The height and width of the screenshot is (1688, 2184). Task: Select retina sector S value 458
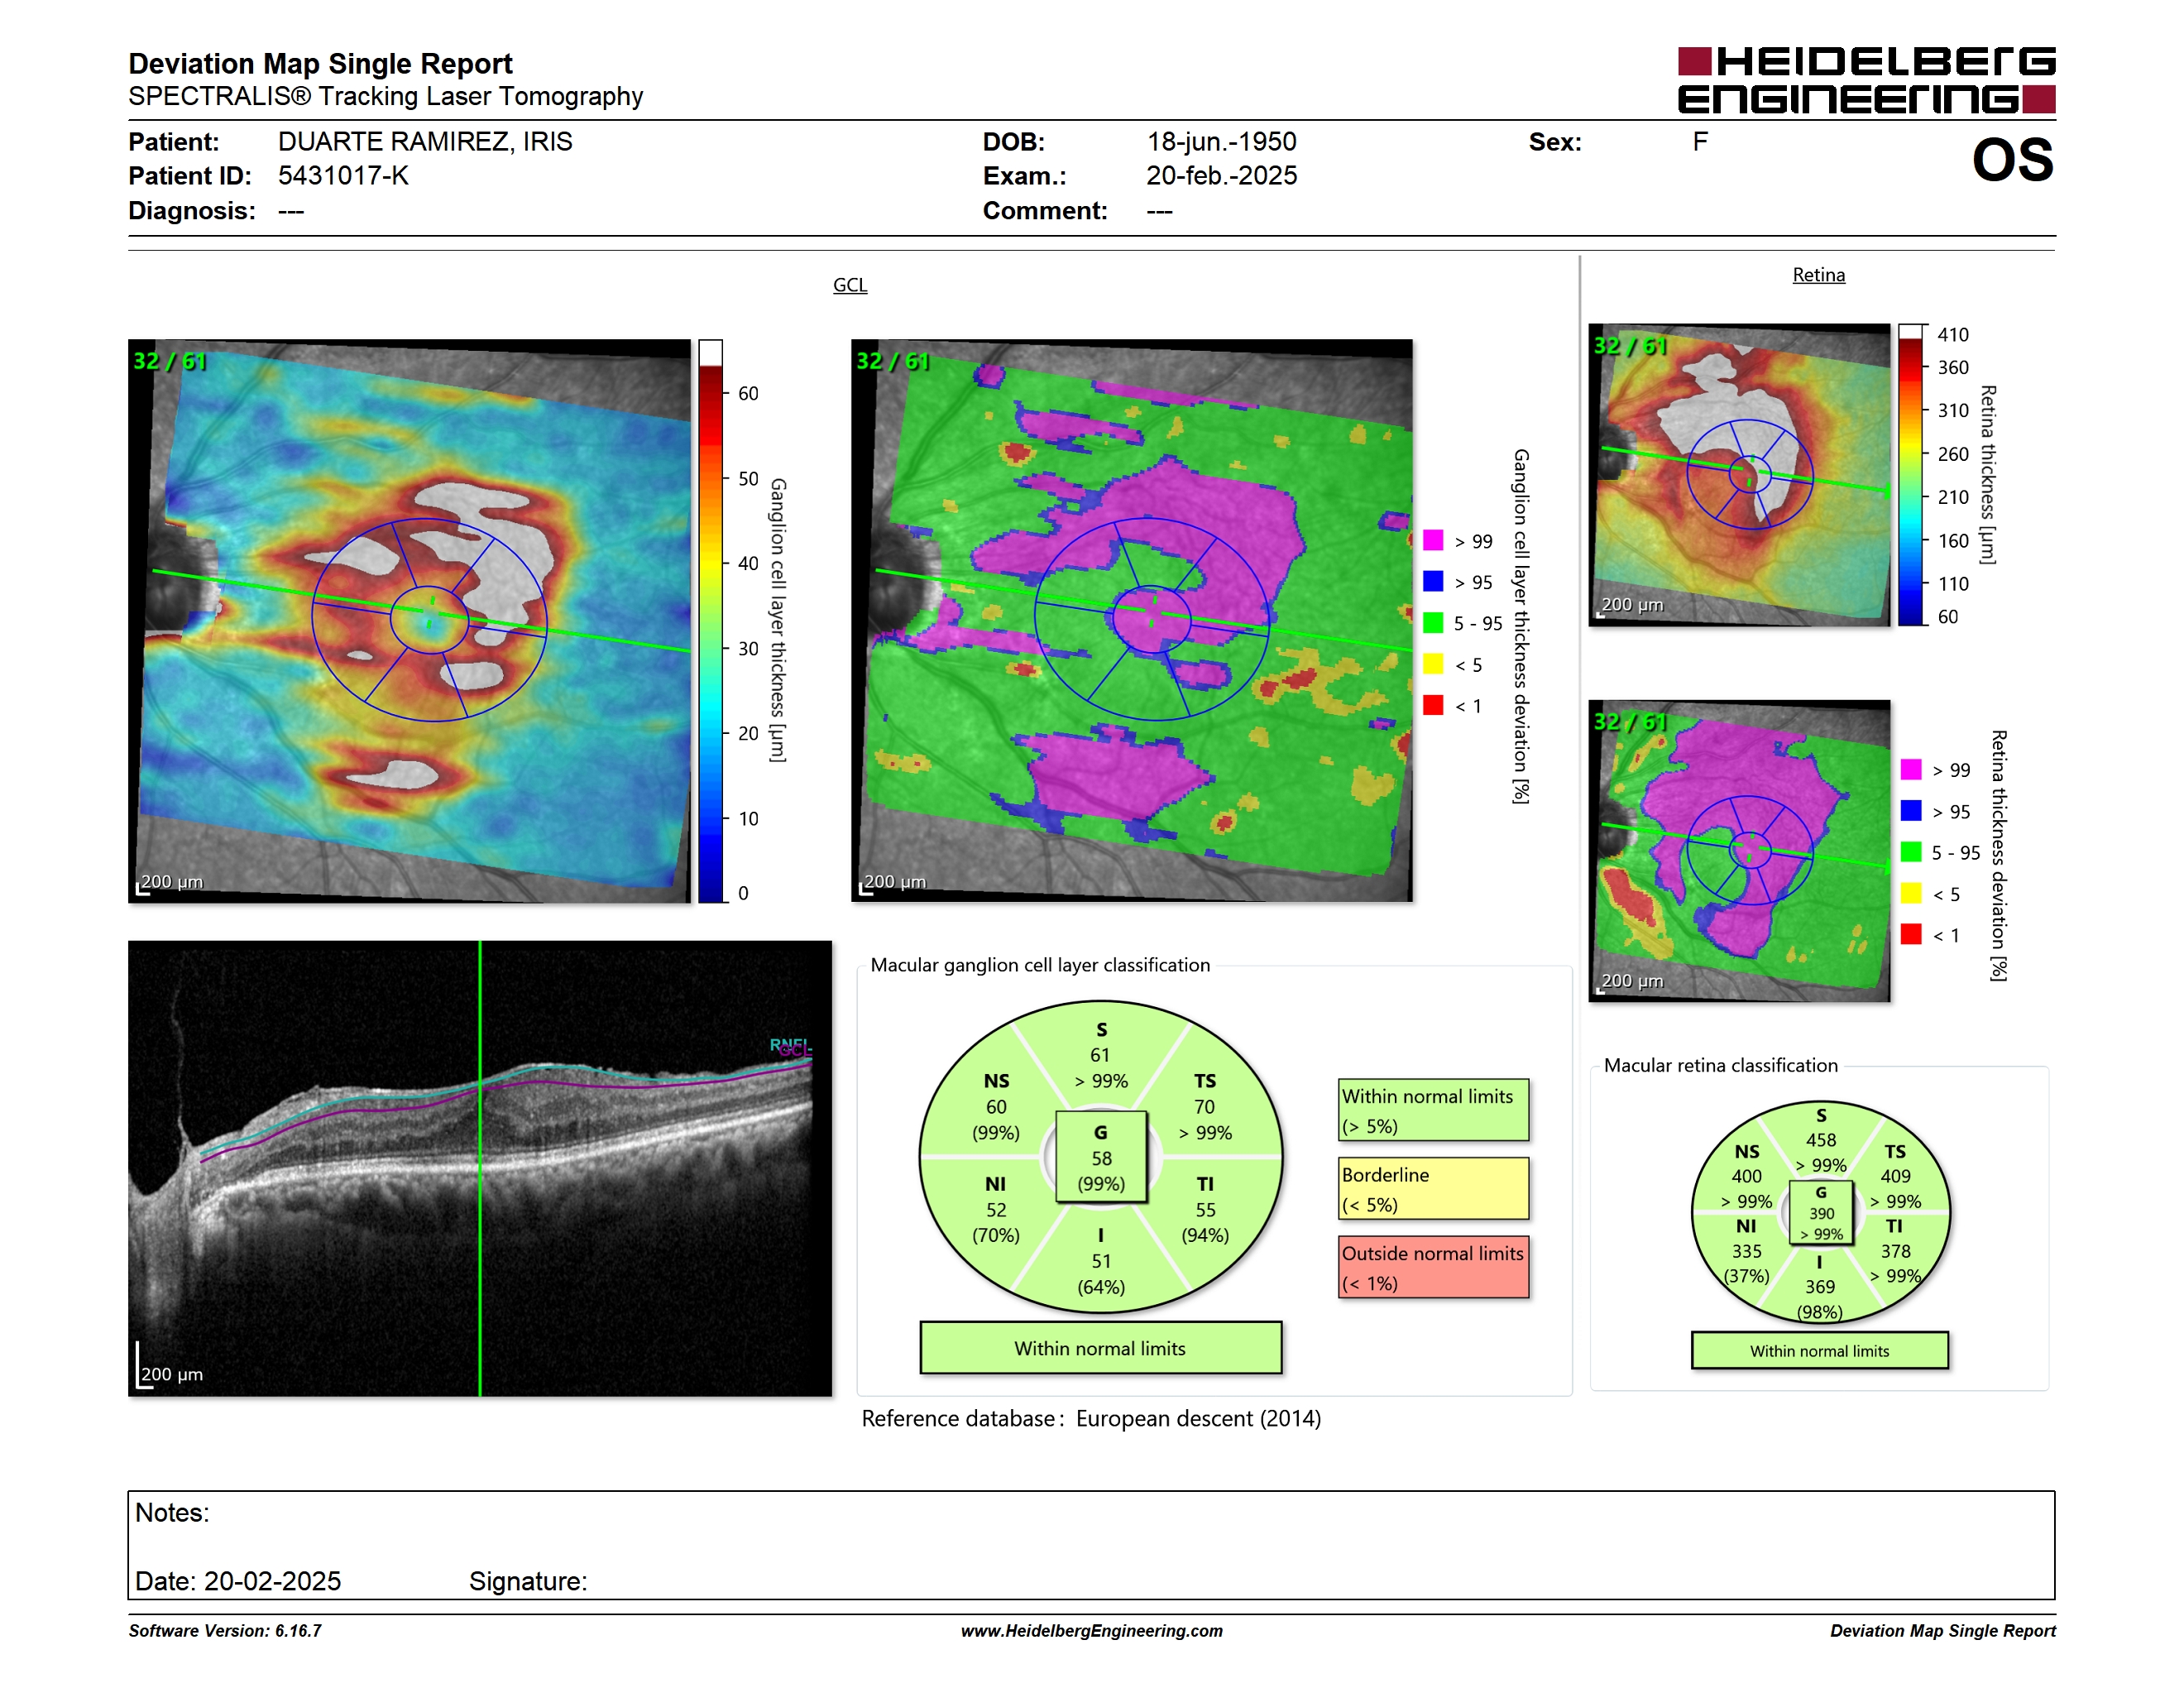(x=1821, y=1140)
